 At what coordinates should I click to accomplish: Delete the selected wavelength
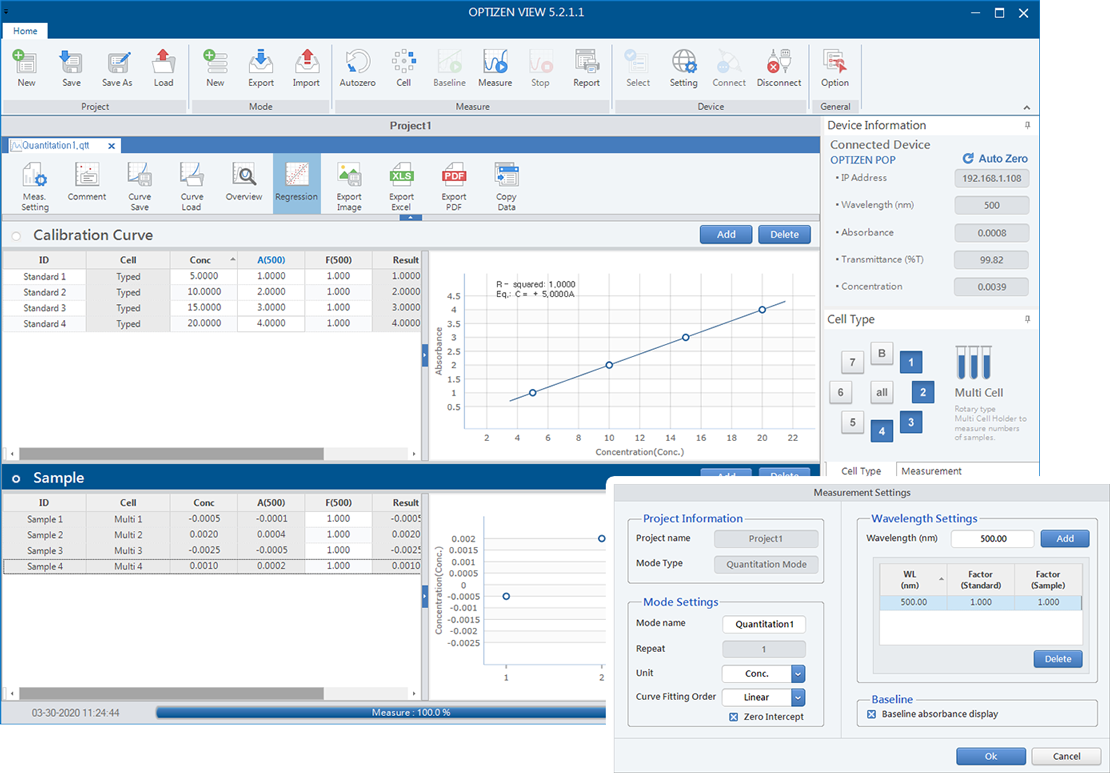(1058, 659)
